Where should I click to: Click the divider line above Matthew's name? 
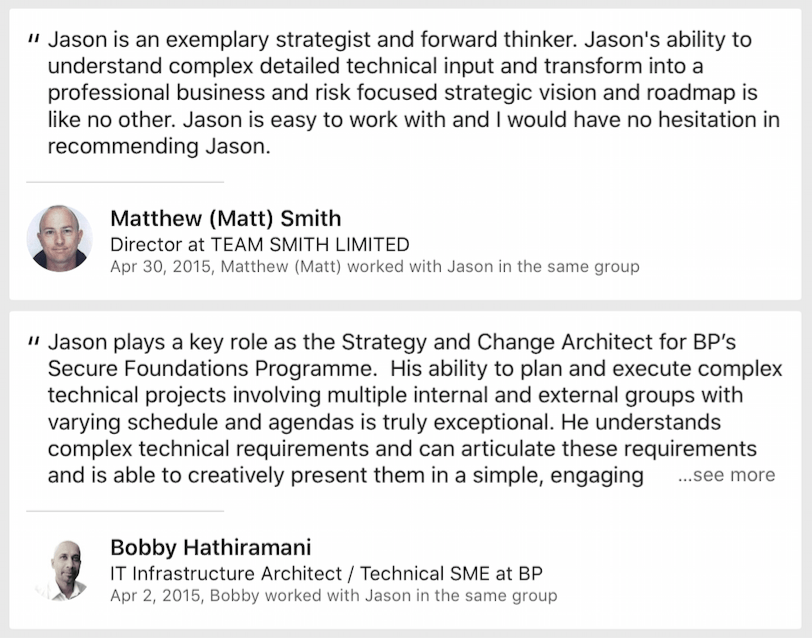coord(125,182)
